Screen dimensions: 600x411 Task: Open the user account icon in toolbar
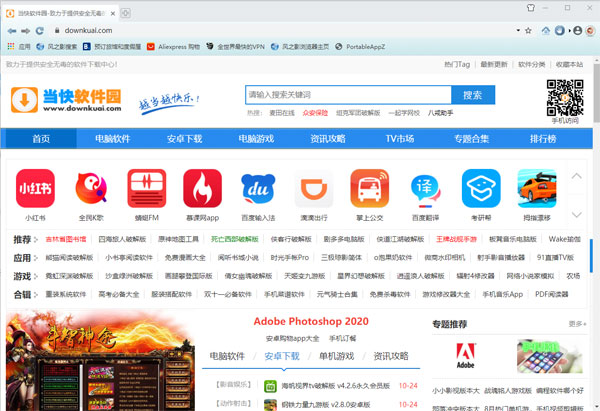pos(578,31)
